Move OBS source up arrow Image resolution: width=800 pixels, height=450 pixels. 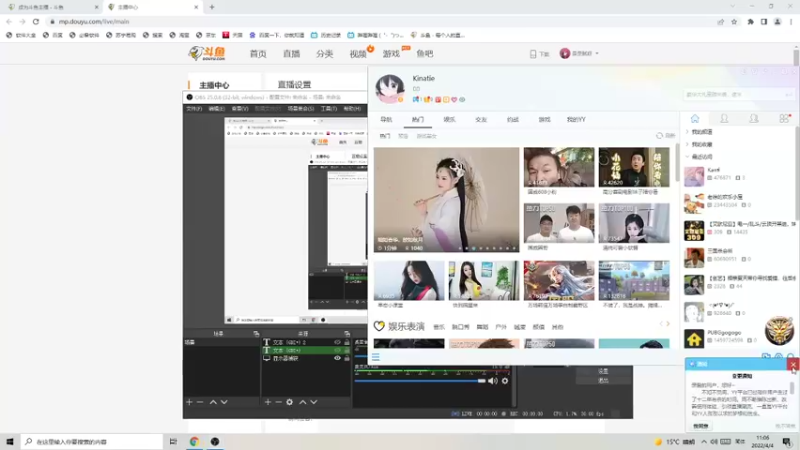coord(303,402)
